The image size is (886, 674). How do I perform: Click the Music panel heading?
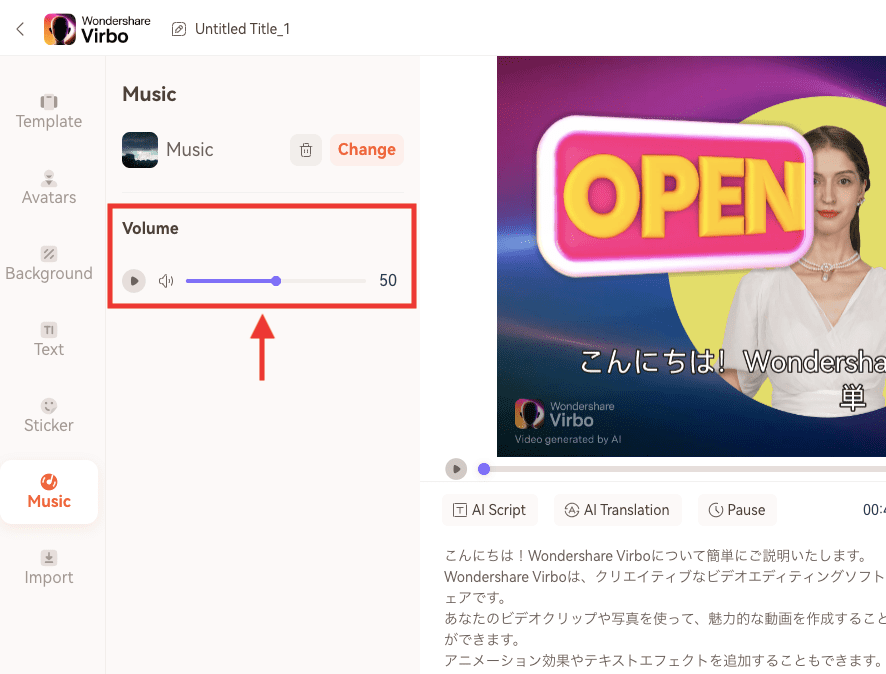point(149,94)
